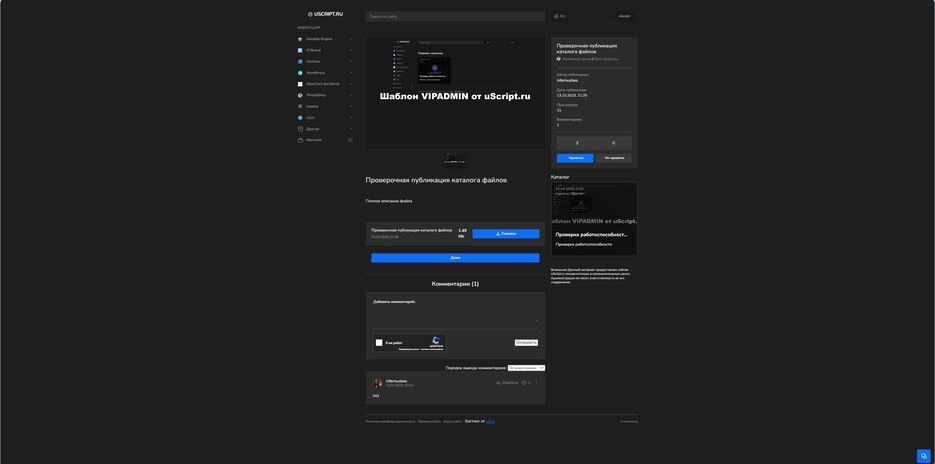Viewport: 935px width, 464px height.
Task: Open the RU language selector
Action: 560,16
